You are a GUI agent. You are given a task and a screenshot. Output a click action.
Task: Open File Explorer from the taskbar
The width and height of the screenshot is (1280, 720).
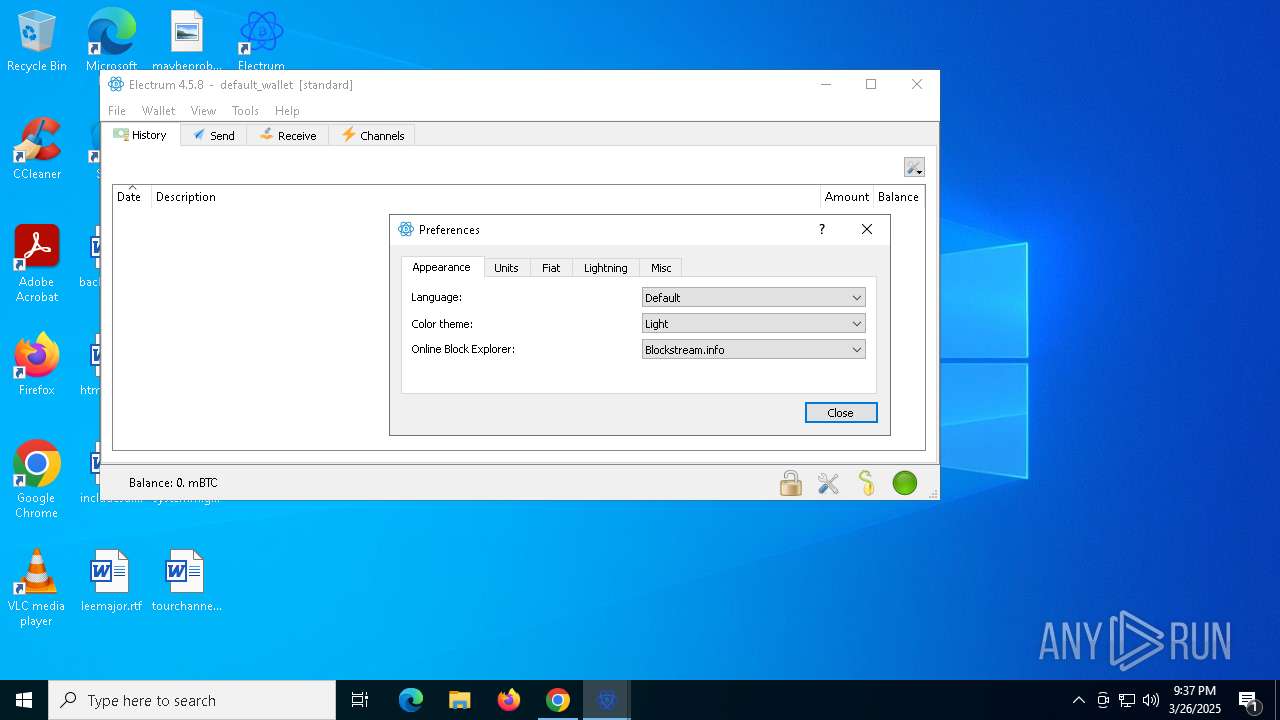click(460, 700)
